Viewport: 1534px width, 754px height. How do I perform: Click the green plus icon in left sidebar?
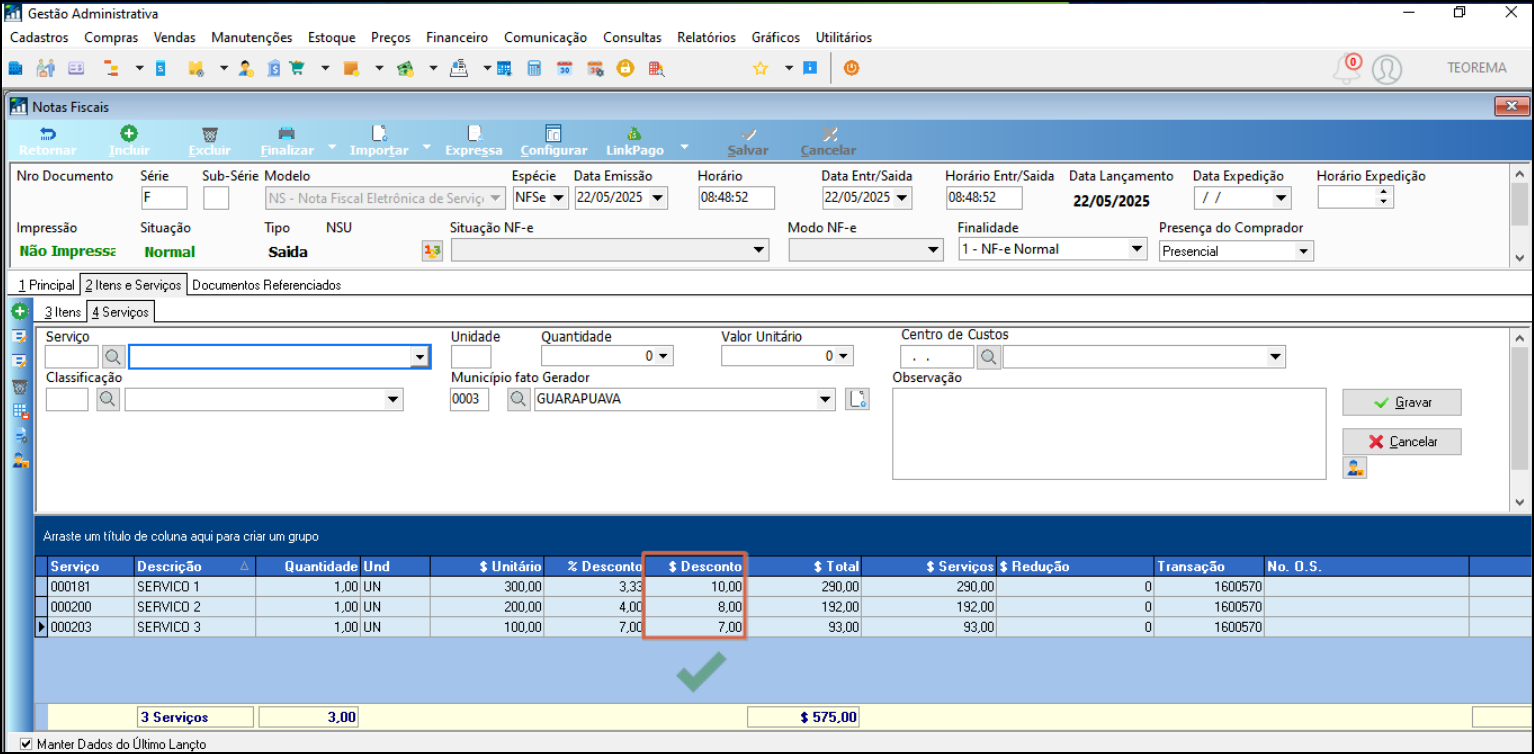[x=19, y=312]
